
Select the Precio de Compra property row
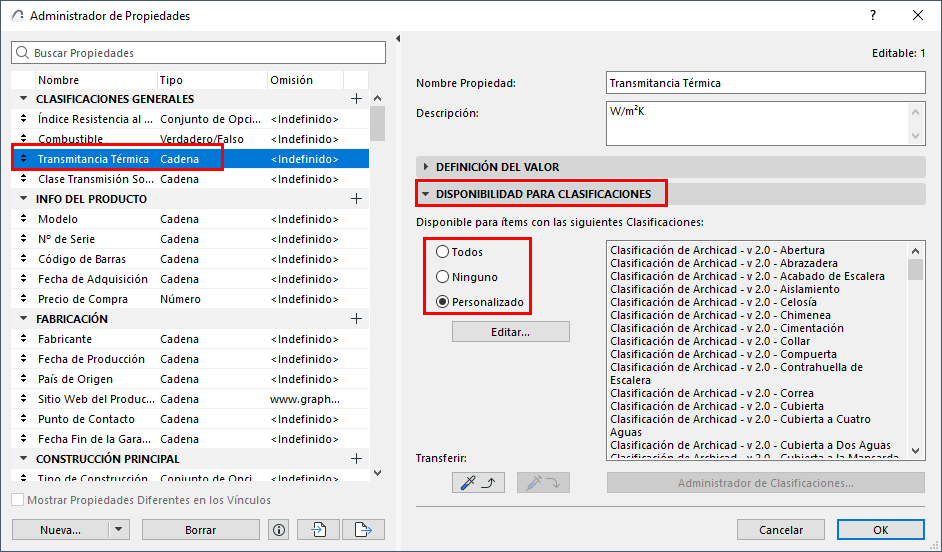(190, 299)
